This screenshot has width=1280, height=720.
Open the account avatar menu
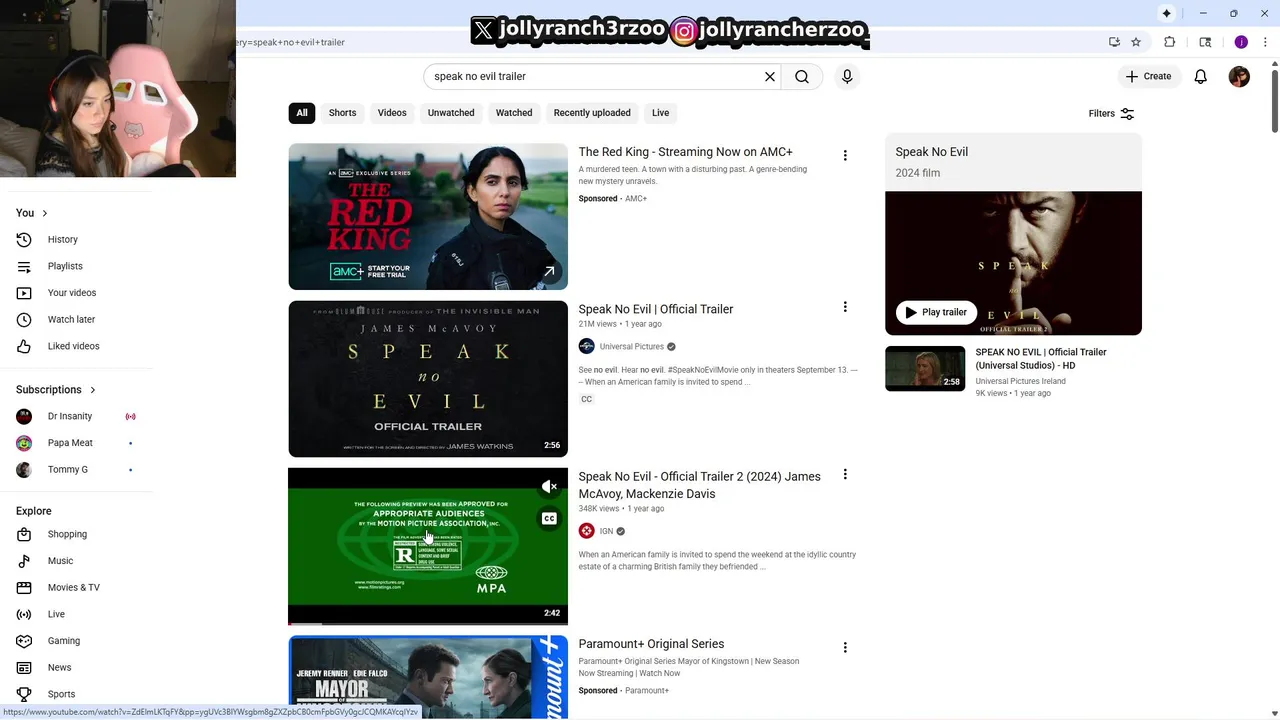point(1239,76)
